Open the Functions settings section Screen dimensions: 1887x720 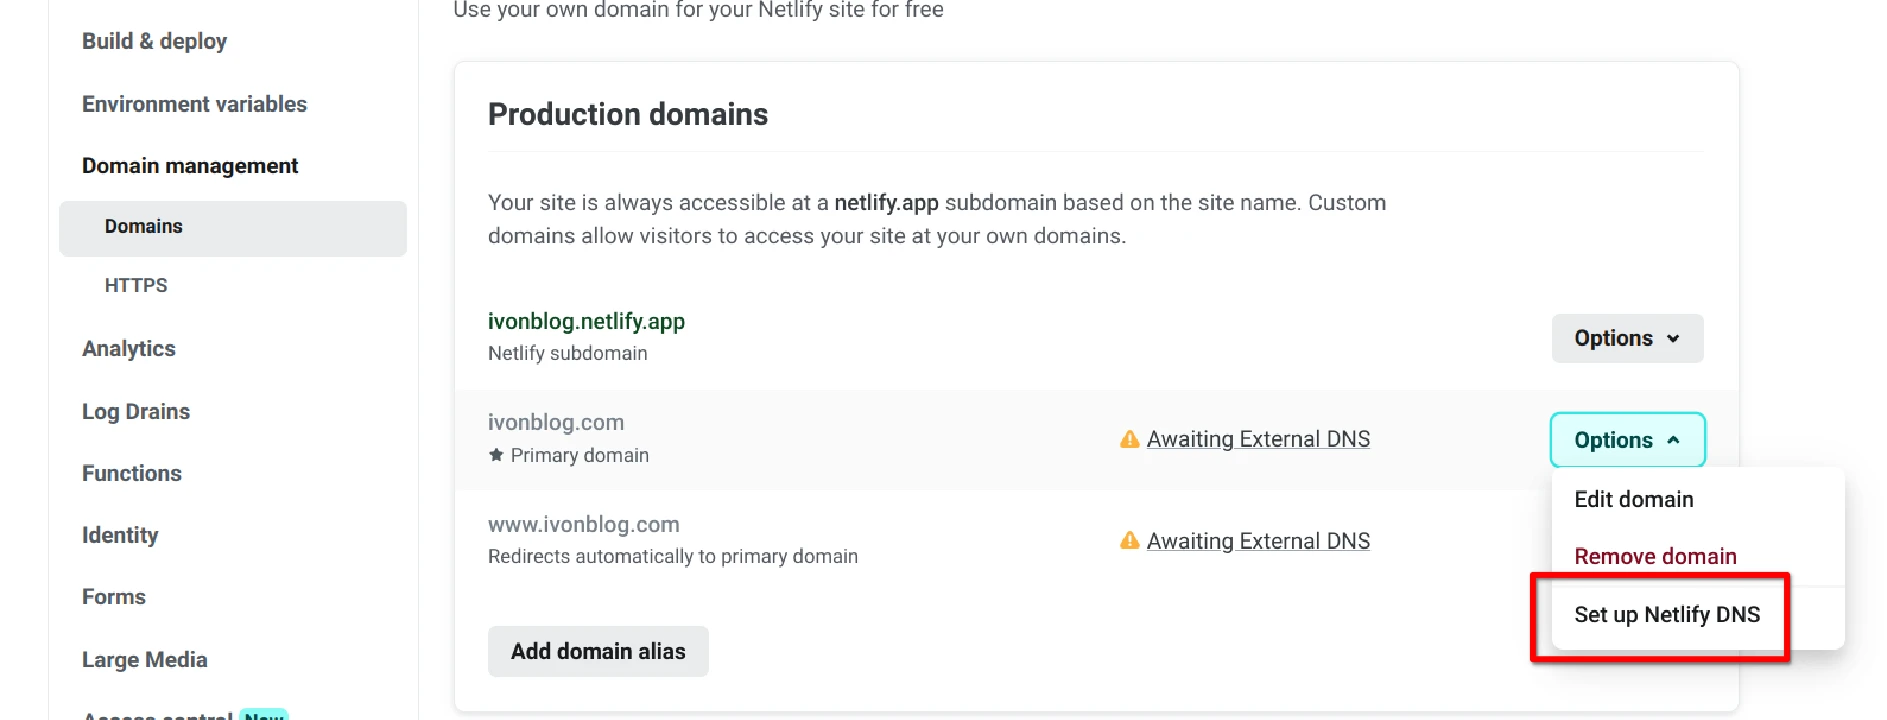coord(132,473)
